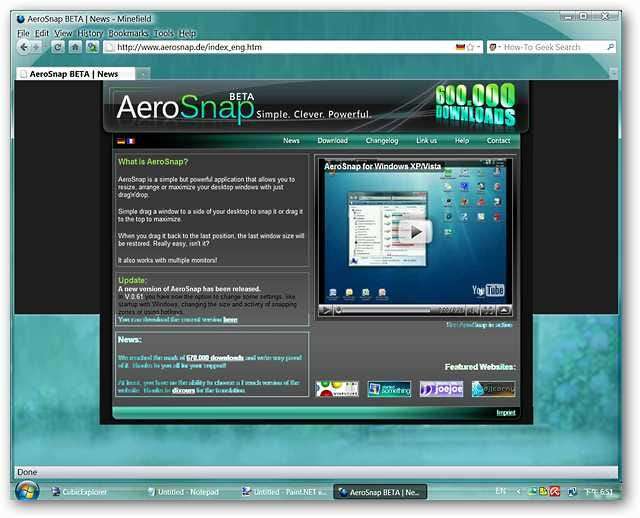Go back using browser Back arrow
Viewport: 640px width, 518px height.
click(x=23, y=47)
